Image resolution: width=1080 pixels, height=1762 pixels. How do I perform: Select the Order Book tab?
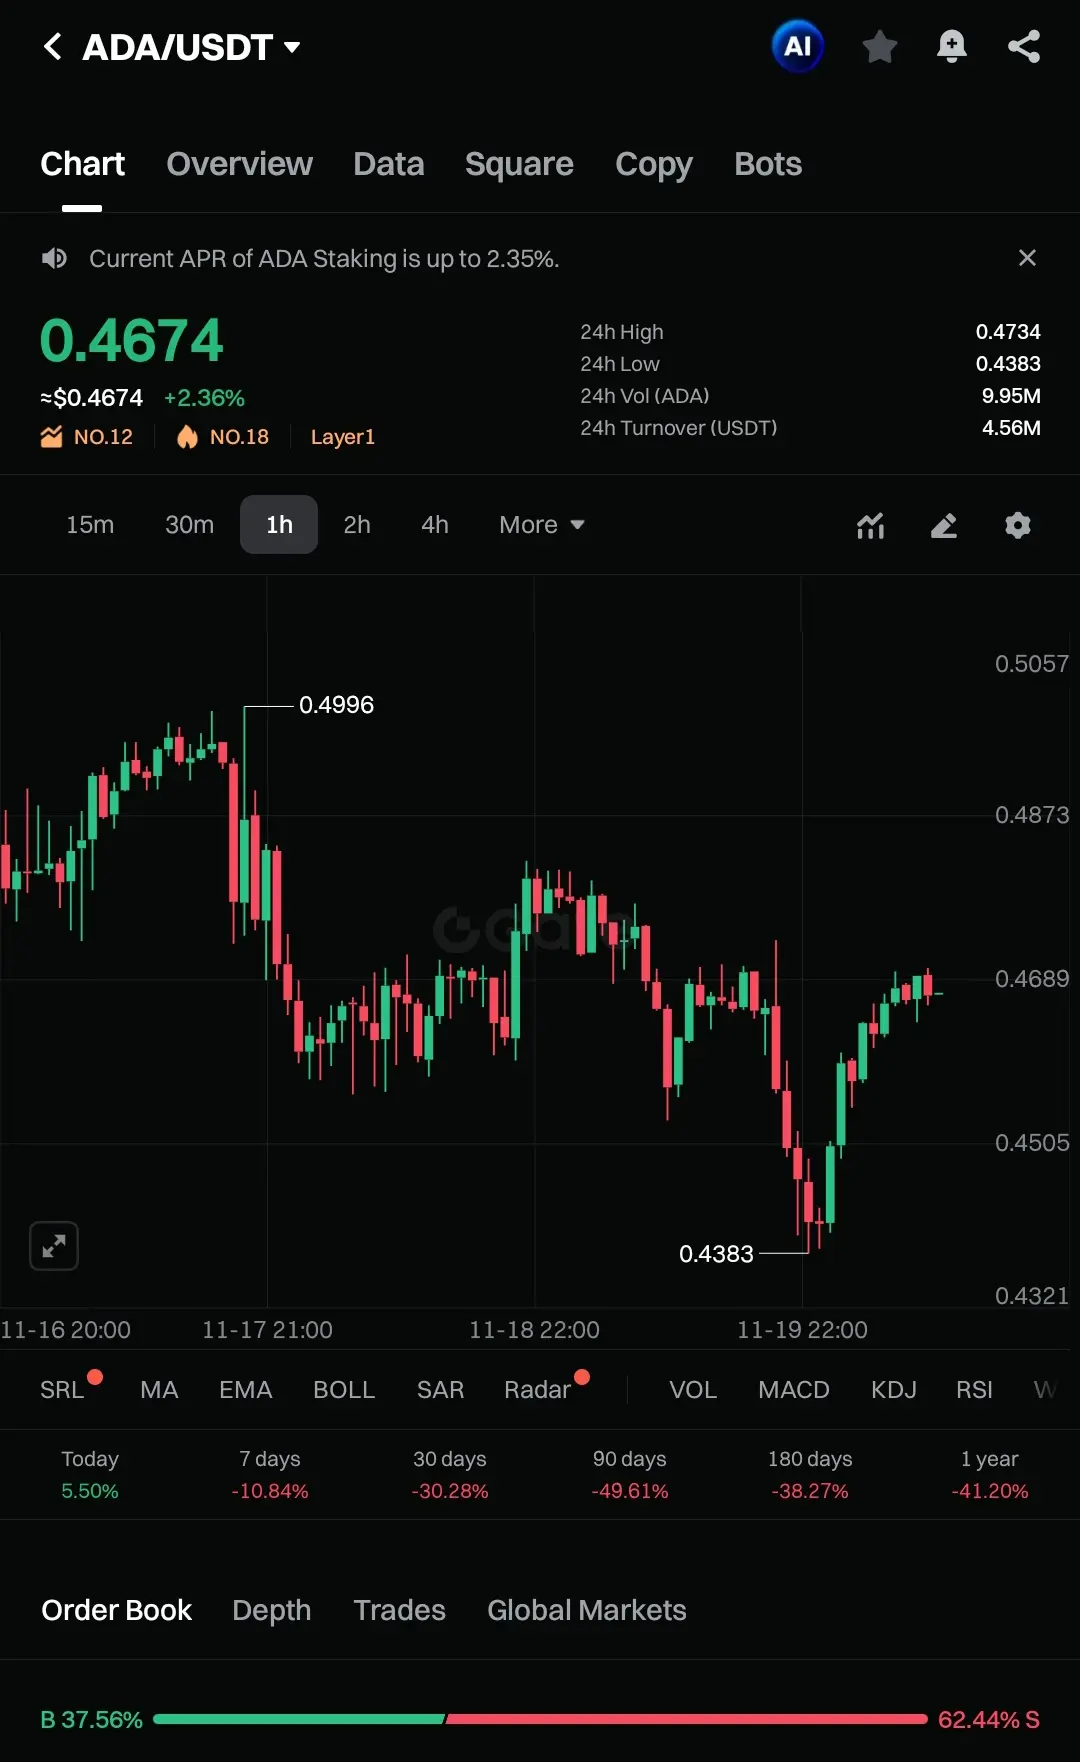(116, 1610)
